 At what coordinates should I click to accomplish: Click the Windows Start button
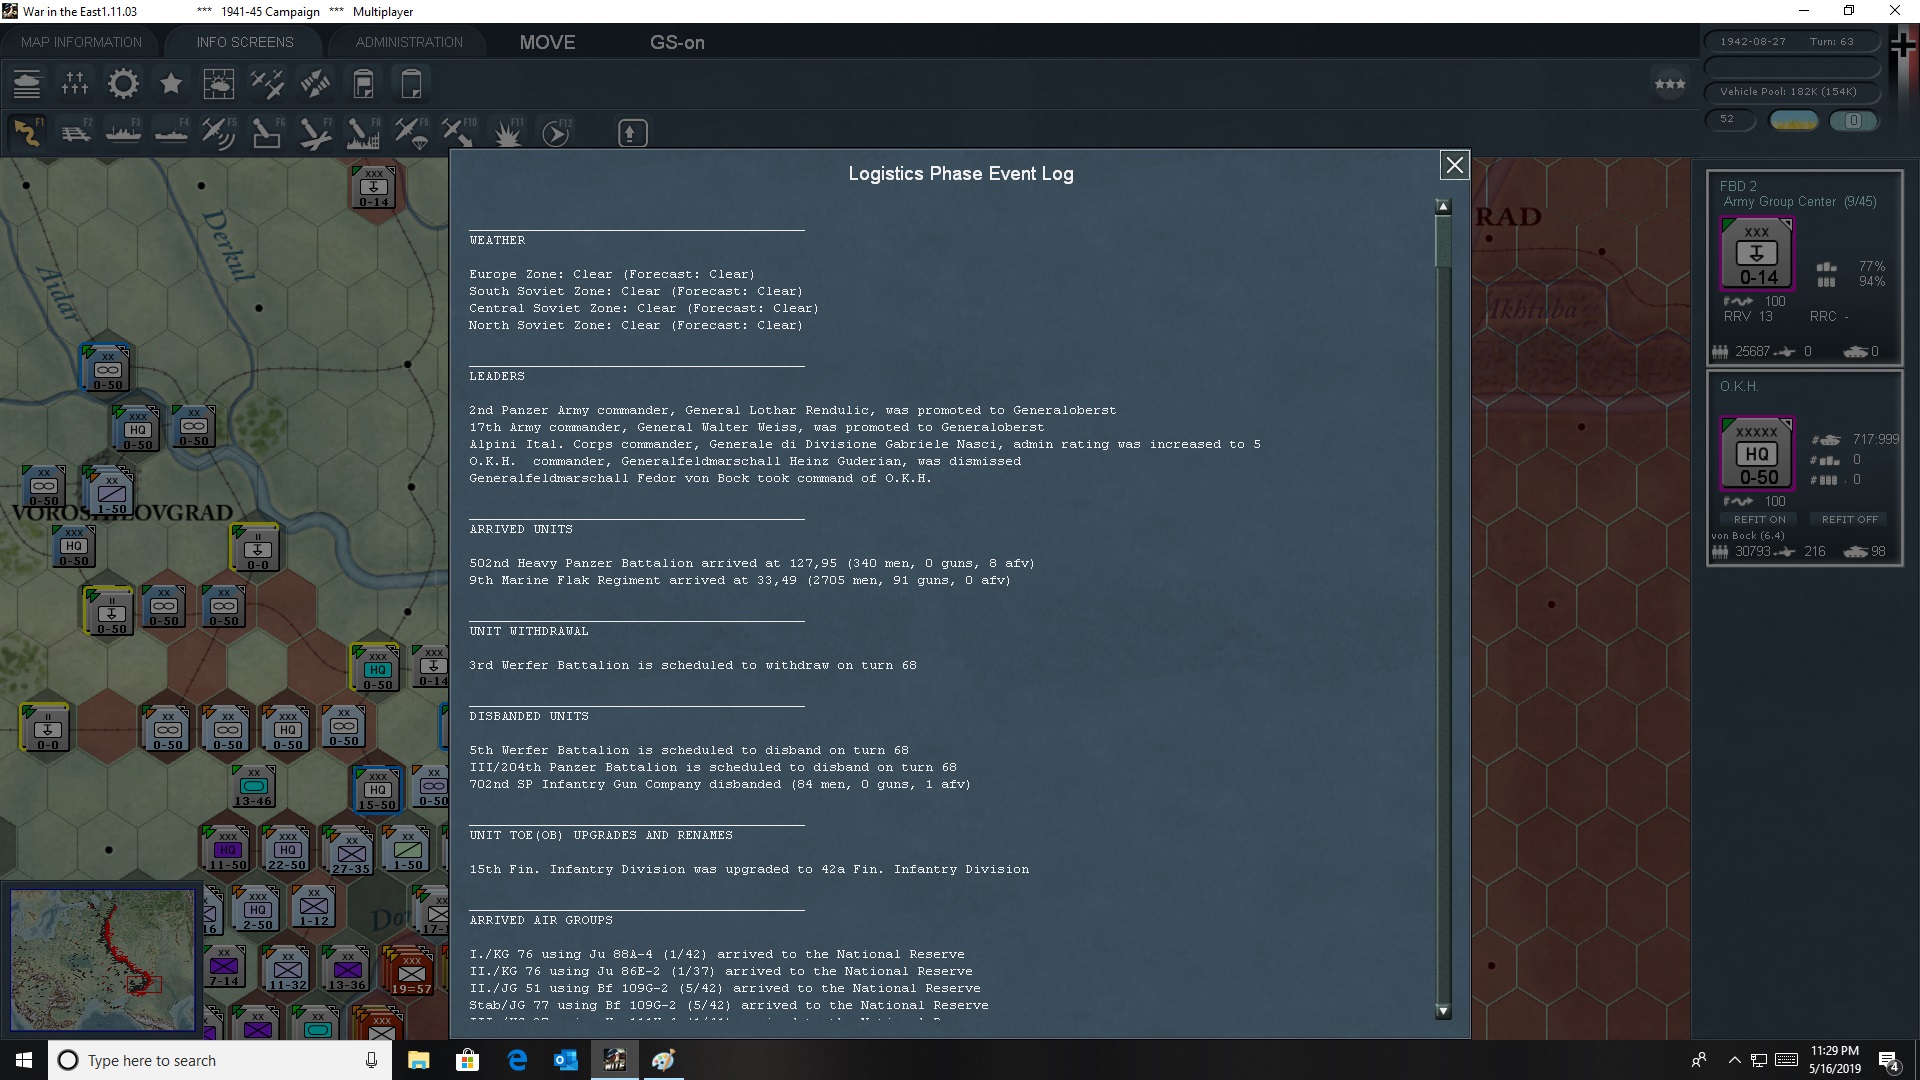pyautogui.click(x=24, y=1060)
